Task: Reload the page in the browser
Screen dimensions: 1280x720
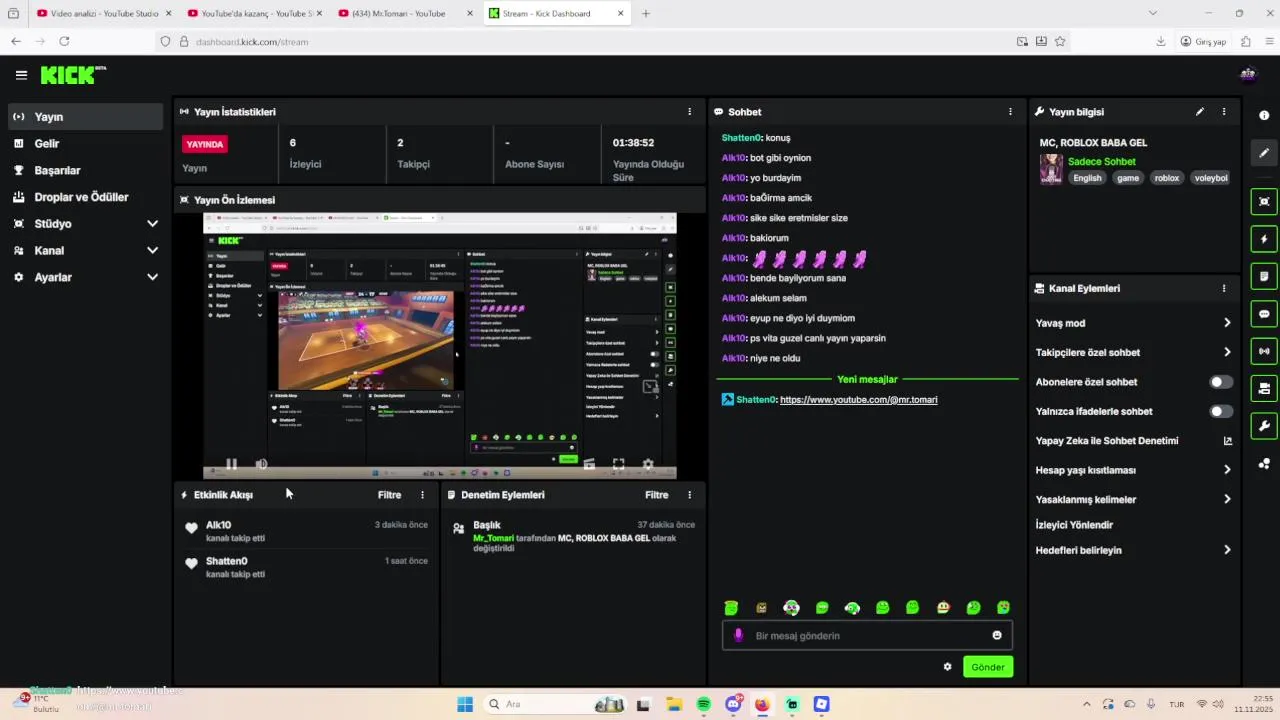Action: click(x=64, y=42)
